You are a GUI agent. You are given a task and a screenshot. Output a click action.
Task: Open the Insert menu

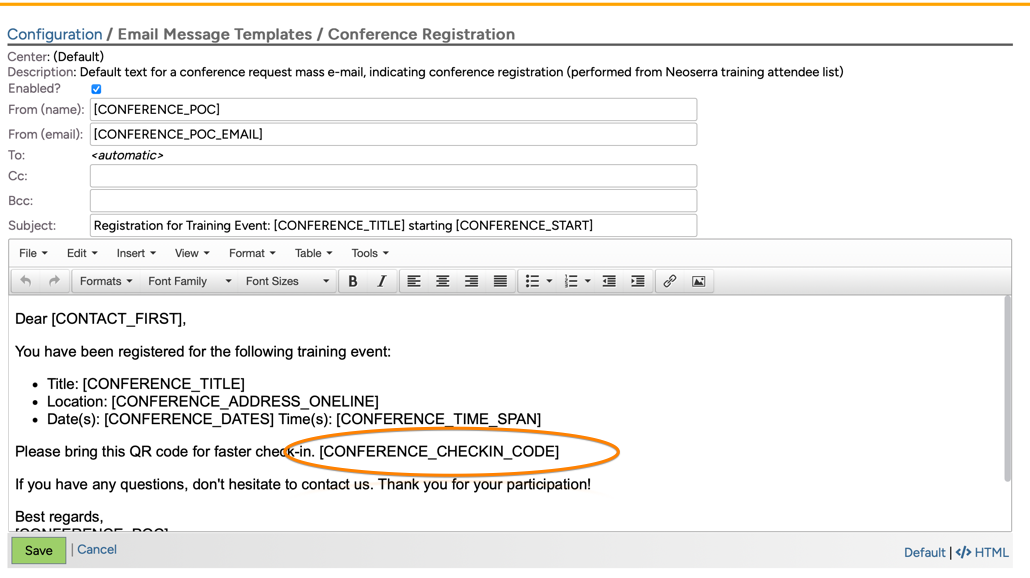[136, 254]
